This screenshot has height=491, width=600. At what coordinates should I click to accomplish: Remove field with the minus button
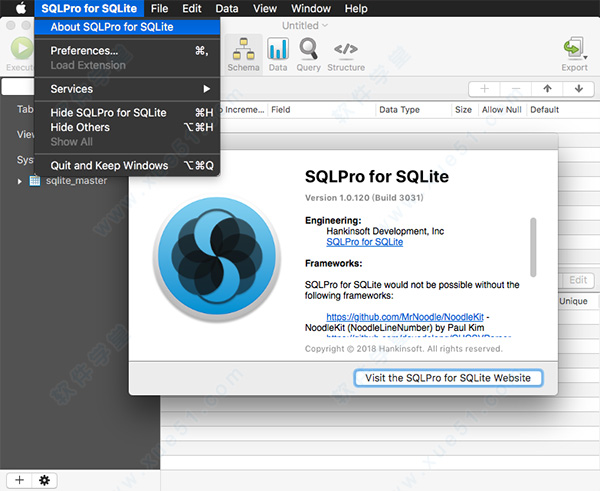tap(516, 89)
